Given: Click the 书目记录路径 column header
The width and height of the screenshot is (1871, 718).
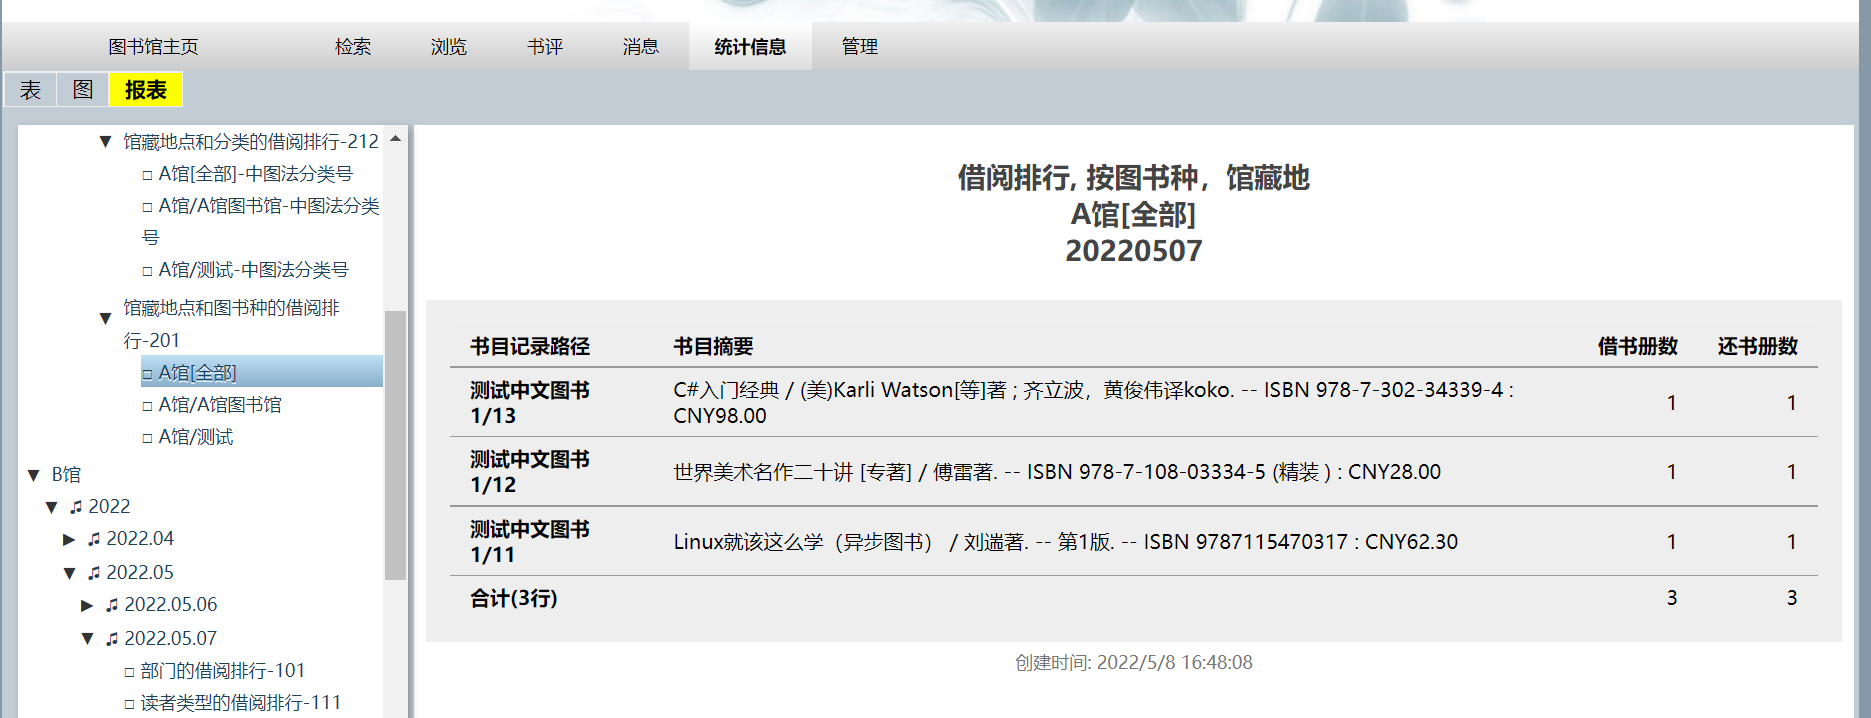Looking at the screenshot, I should pyautogui.click(x=530, y=347).
